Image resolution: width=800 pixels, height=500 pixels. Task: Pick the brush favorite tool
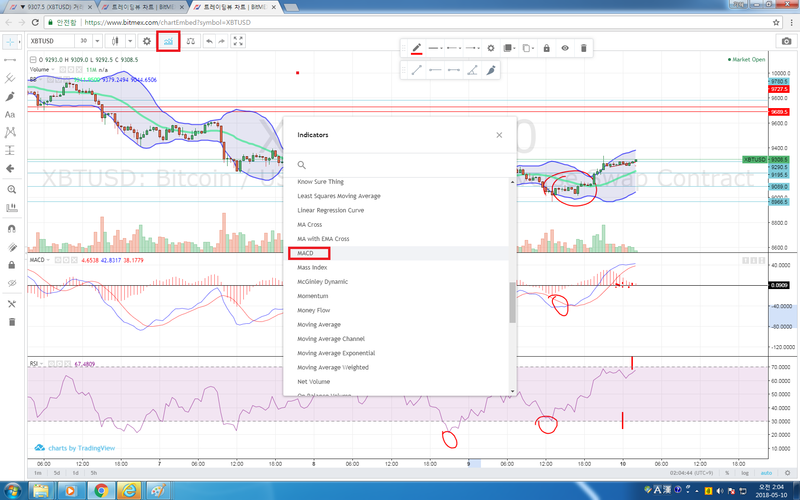491,70
